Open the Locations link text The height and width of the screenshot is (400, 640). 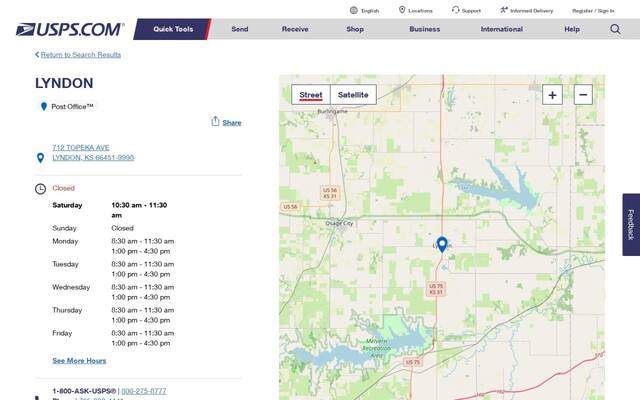(420, 11)
